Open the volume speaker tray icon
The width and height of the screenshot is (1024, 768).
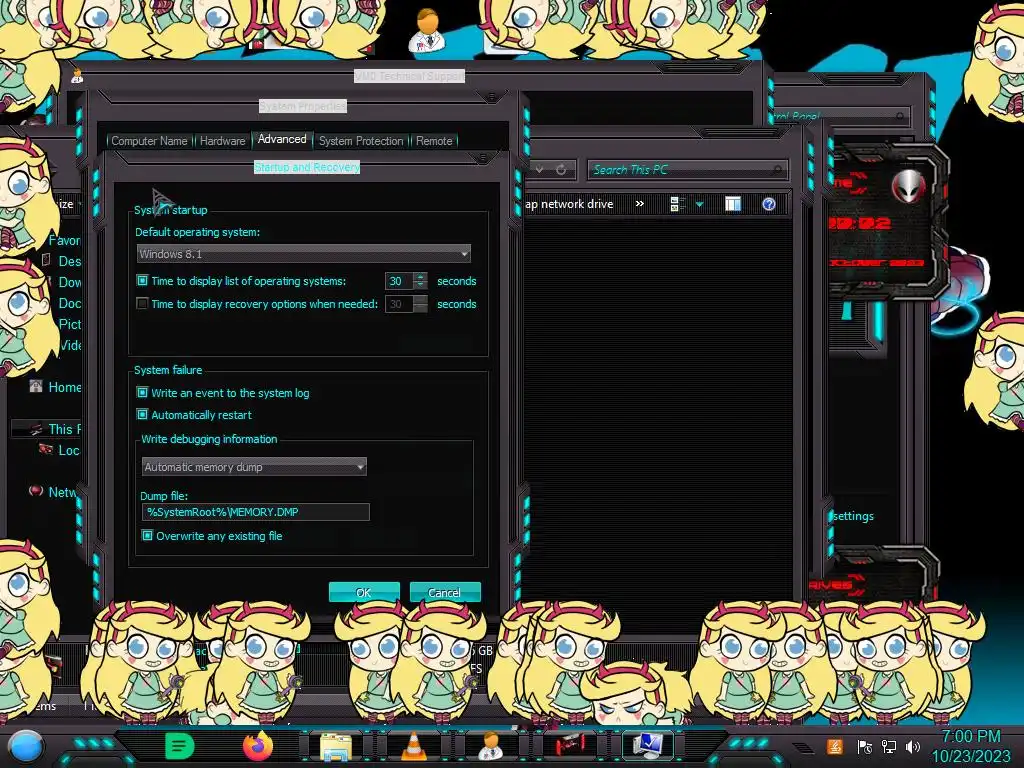[x=912, y=747]
